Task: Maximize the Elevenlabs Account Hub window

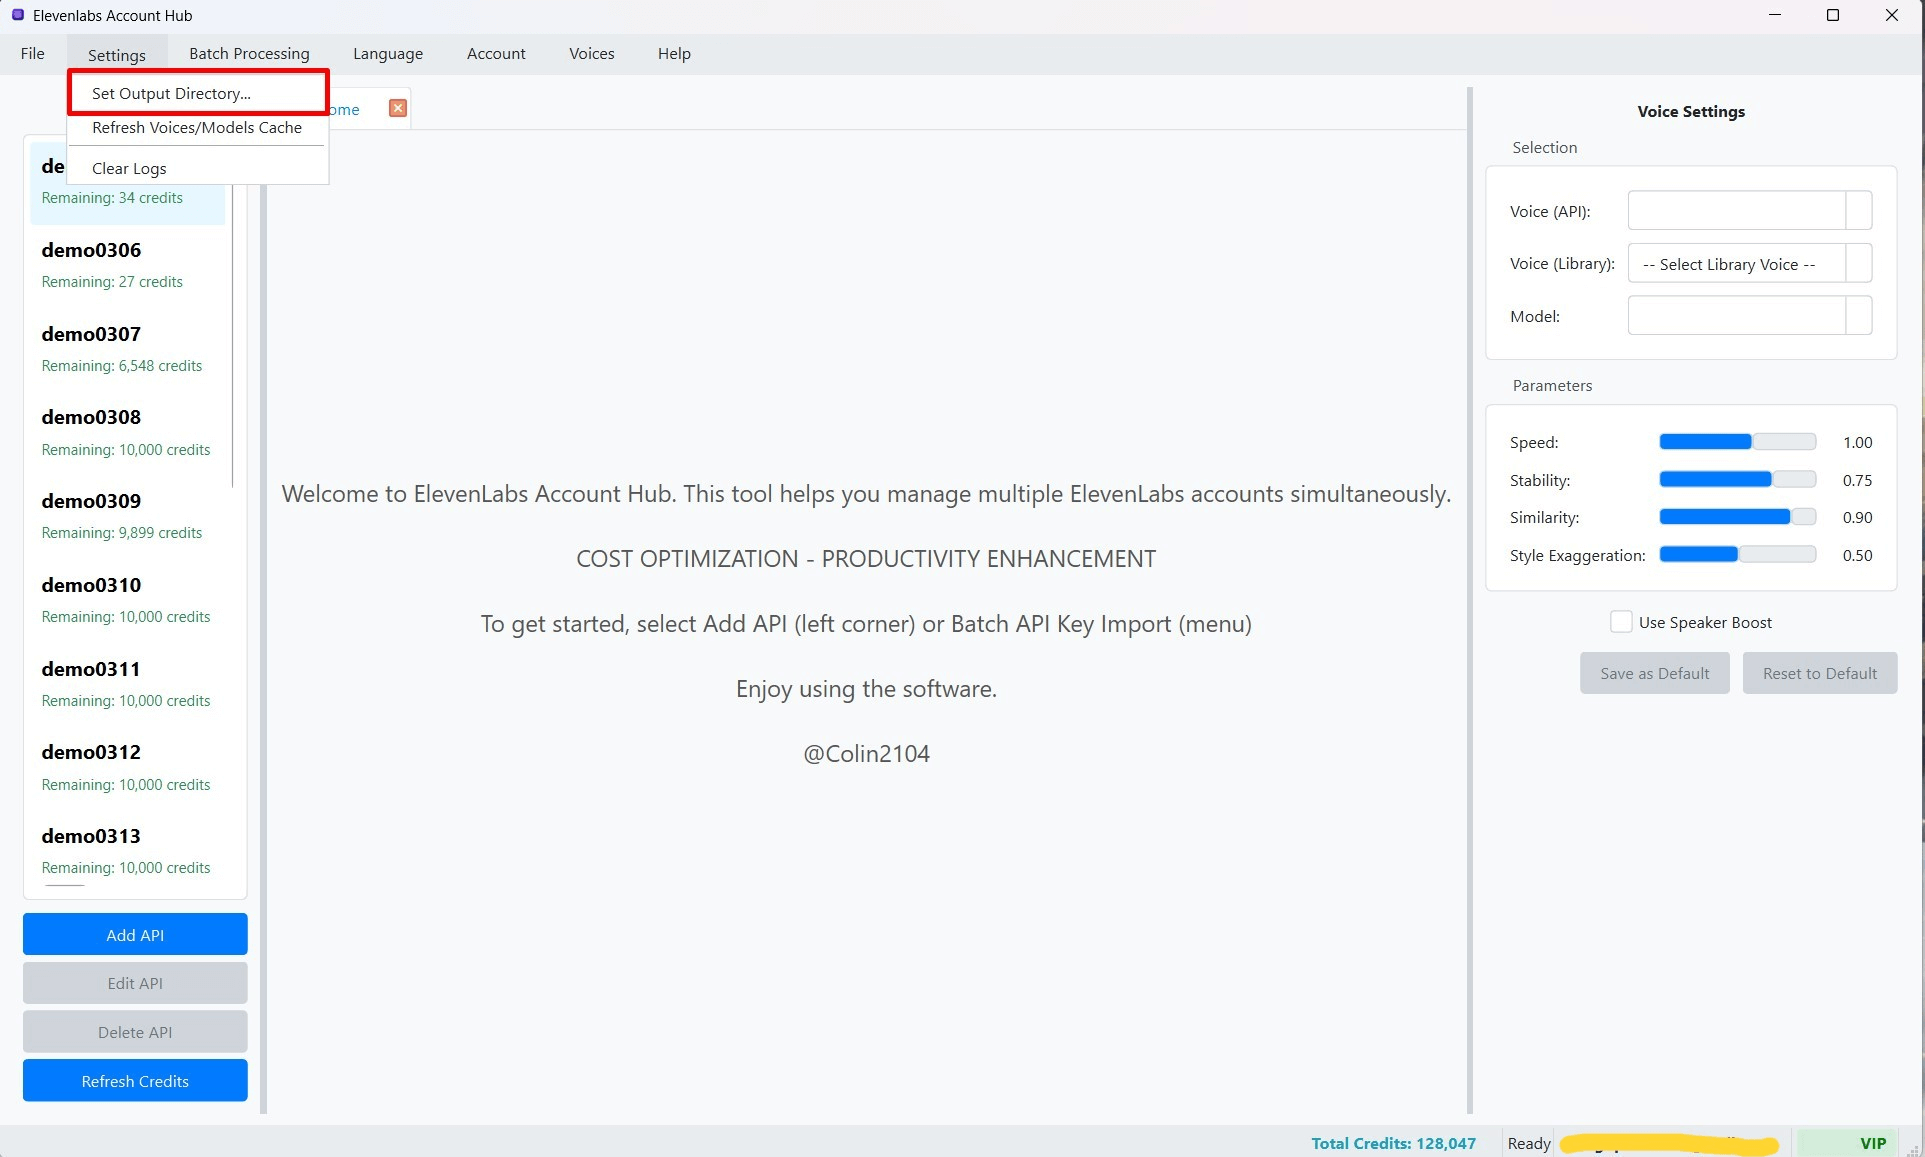Action: (x=1833, y=15)
